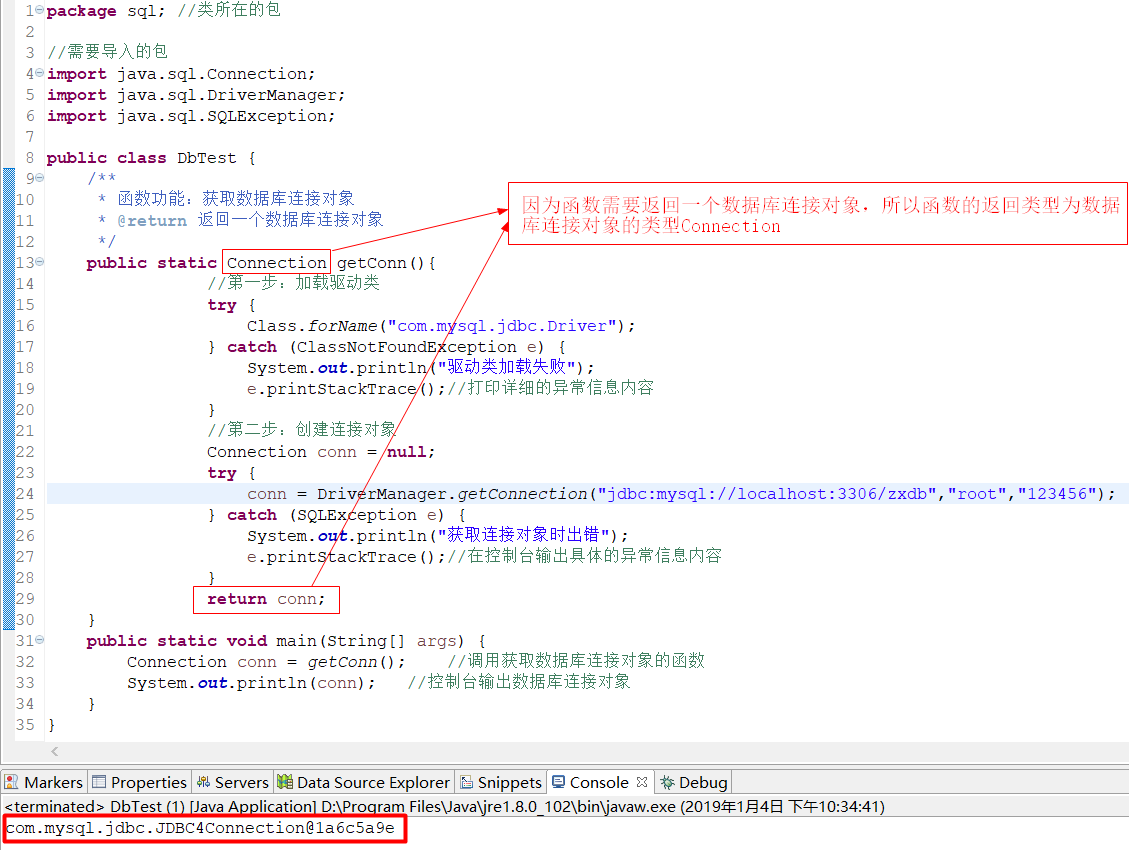The image size is (1129, 850).
Task: Open the Markers tab
Action: 44,782
